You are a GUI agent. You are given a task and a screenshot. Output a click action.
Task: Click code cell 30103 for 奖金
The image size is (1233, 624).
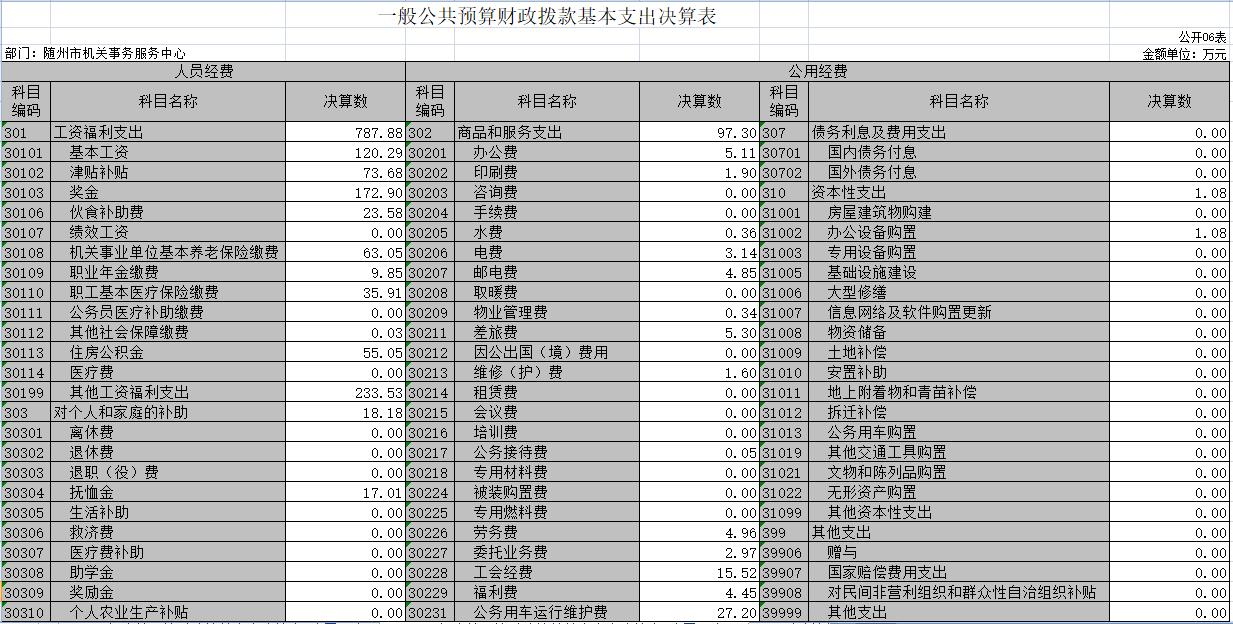(25, 193)
